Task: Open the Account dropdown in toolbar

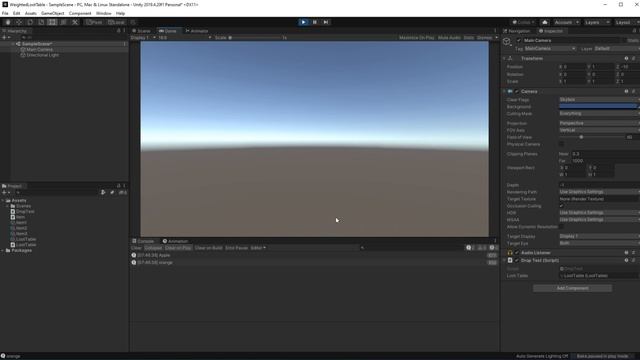Action: (567, 22)
